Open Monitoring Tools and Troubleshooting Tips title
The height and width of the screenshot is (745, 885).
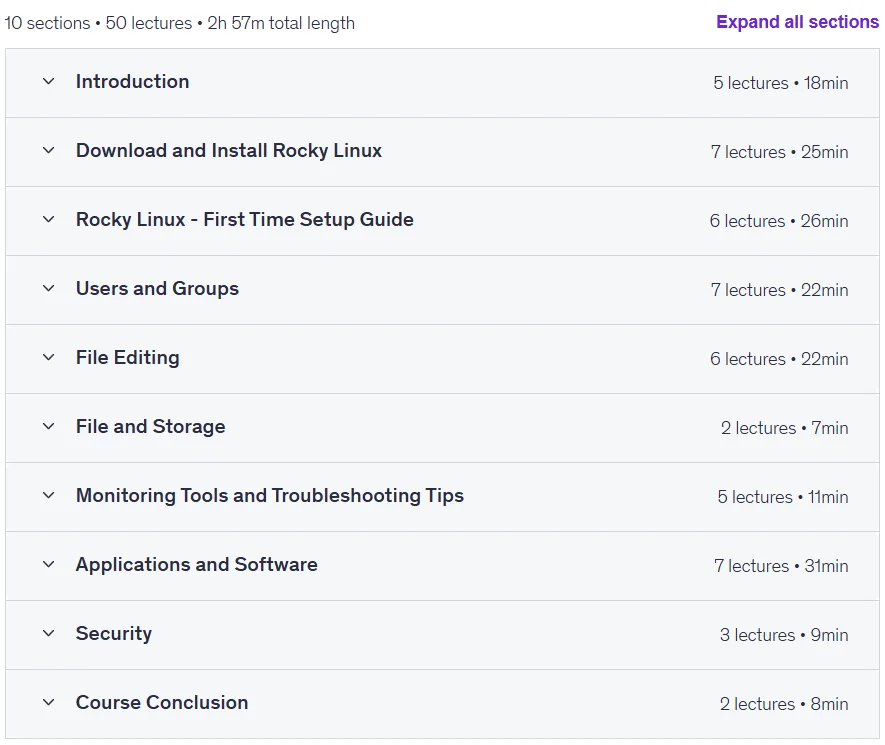click(270, 496)
